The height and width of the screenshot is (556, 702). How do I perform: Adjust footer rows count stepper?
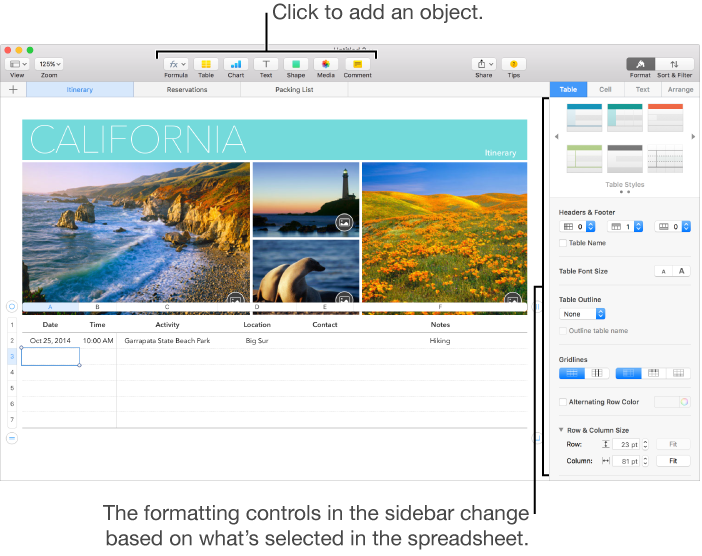pos(686,227)
